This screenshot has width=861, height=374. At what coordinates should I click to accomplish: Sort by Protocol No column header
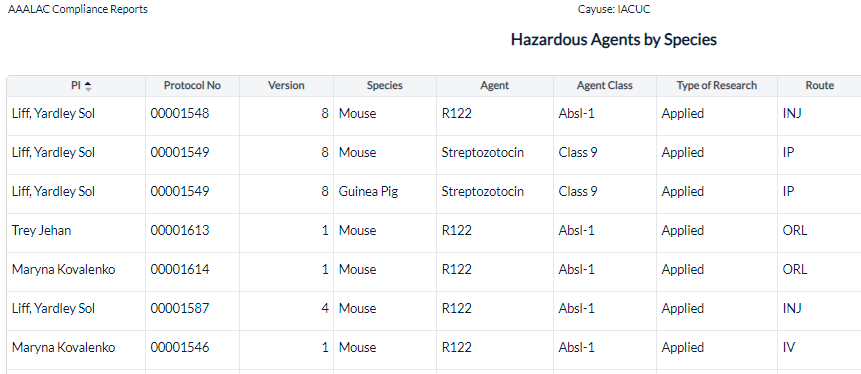click(x=192, y=86)
